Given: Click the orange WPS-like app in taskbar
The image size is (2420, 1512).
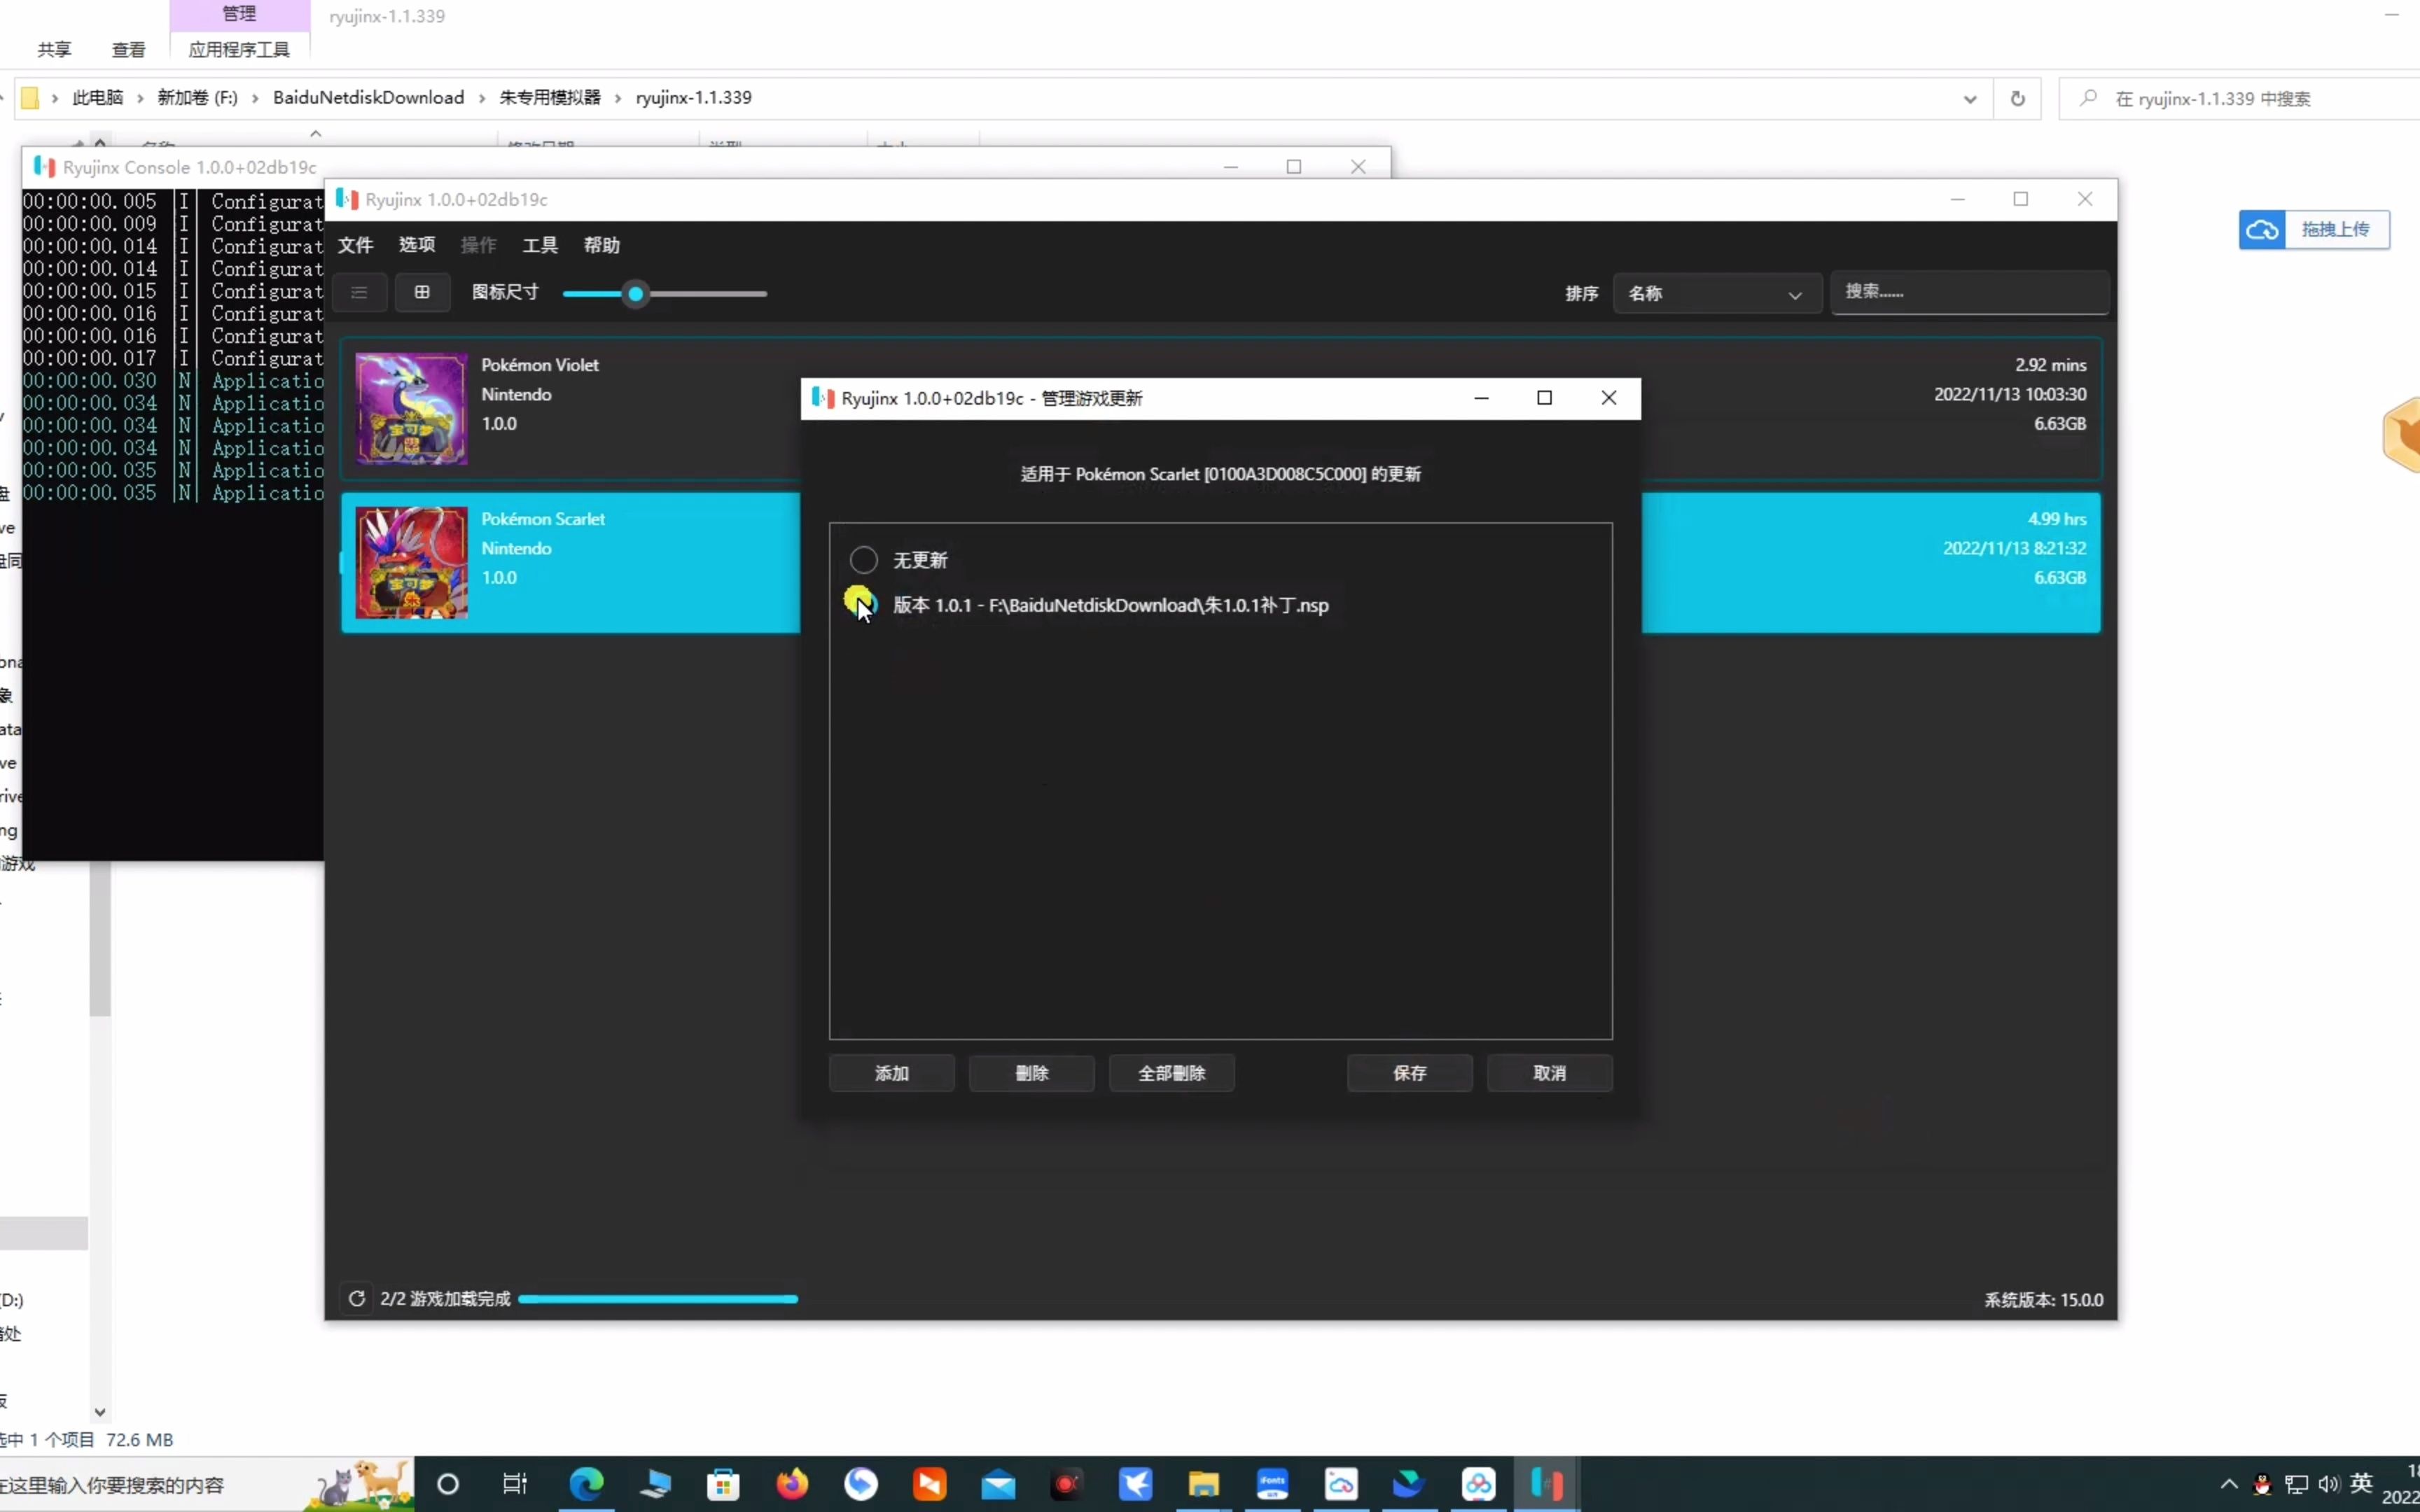Looking at the screenshot, I should 929,1484.
